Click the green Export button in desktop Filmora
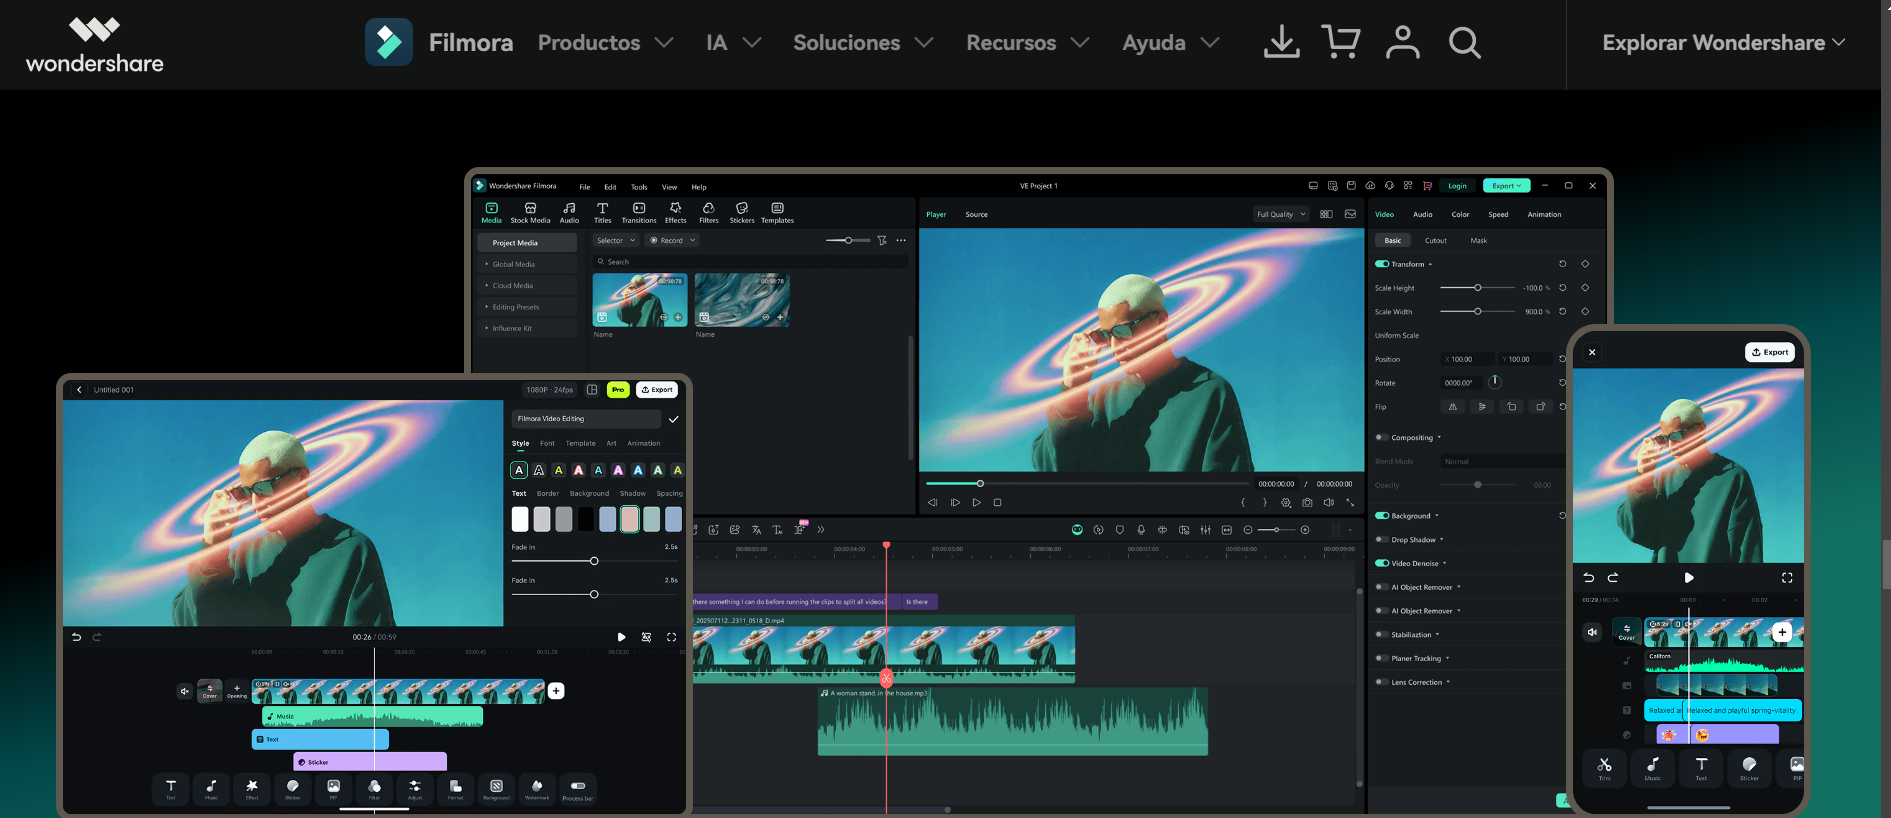1891x818 pixels. coord(1506,185)
